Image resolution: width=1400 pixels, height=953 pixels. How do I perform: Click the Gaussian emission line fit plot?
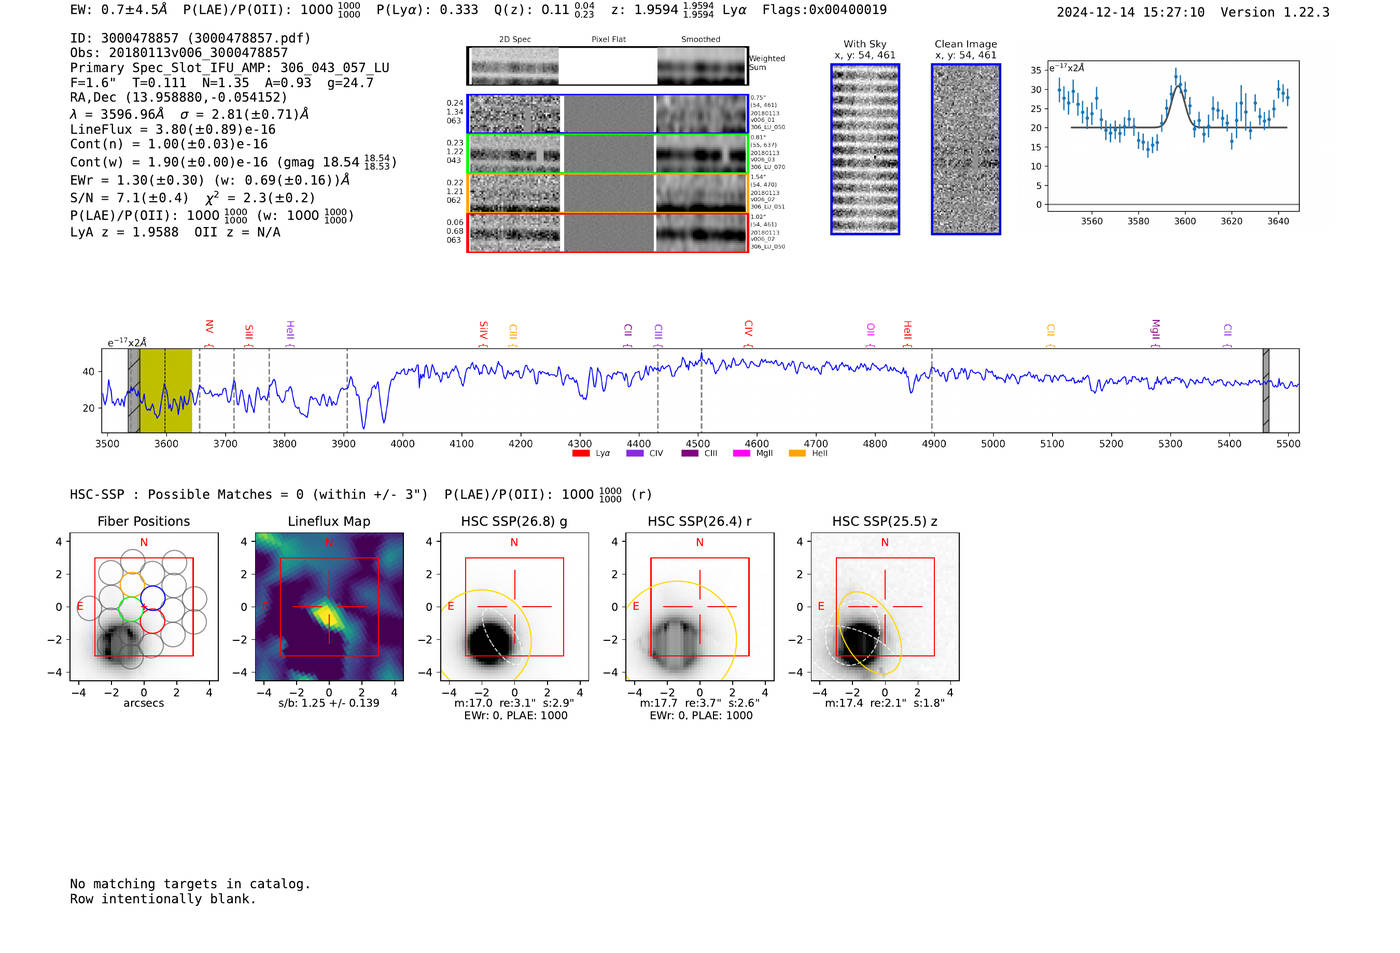[x=1172, y=136]
